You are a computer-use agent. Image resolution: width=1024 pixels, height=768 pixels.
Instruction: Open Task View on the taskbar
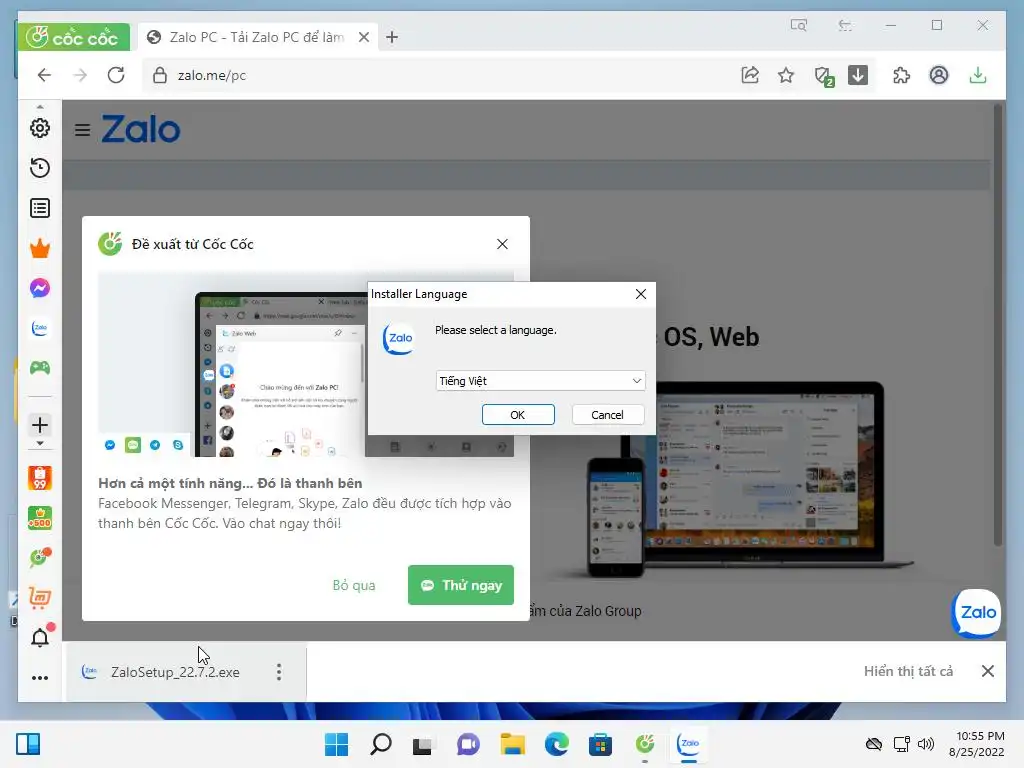[x=423, y=744]
